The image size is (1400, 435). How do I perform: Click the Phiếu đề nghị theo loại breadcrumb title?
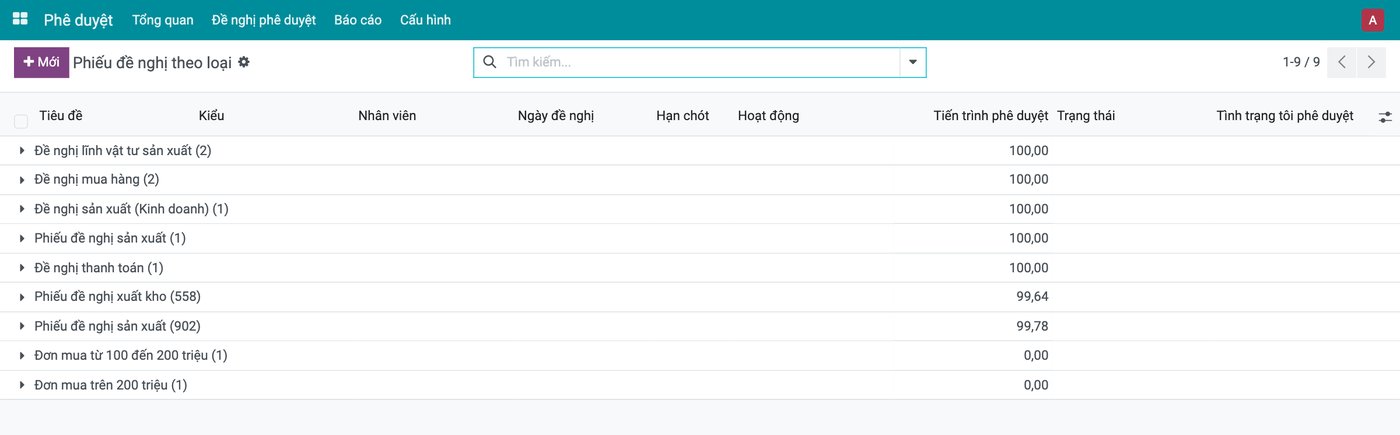tap(152, 62)
